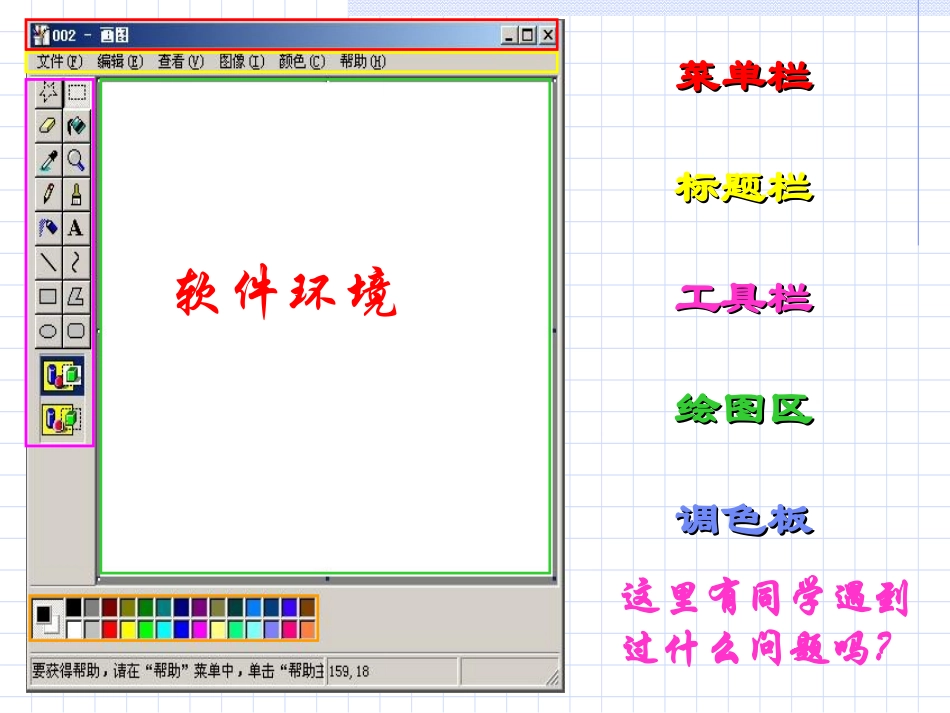Pick the Polygon shape tool
Screen dimensions: 950x713
click(x=76, y=297)
